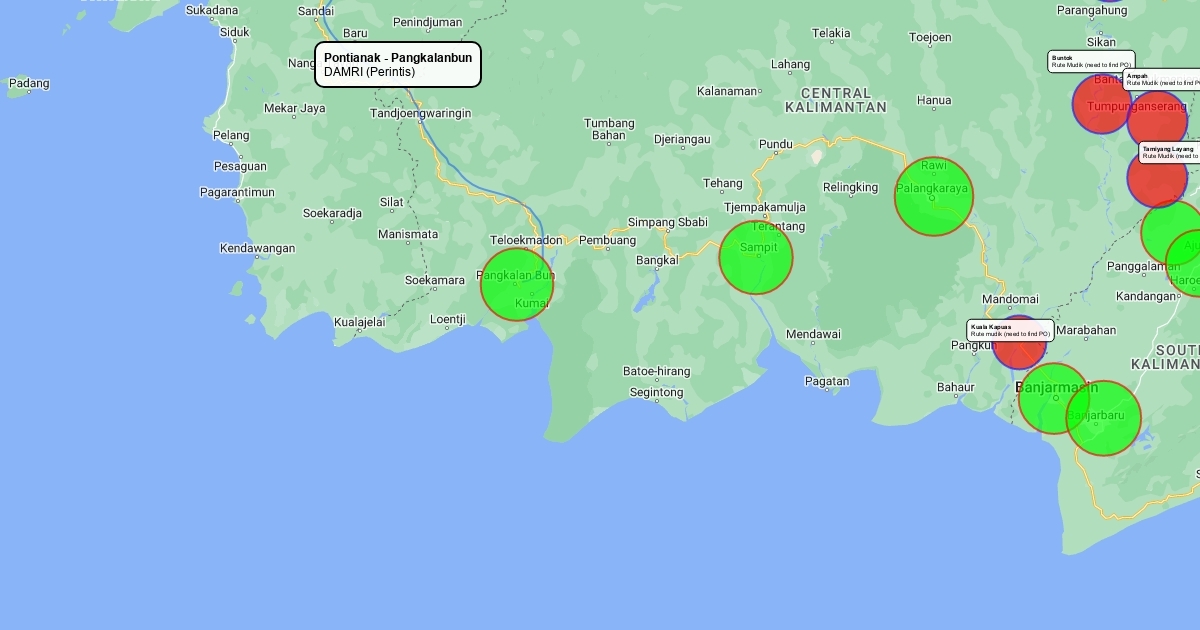Click the Tamiyang Layang route info label
Screen dimensions: 1200x630
point(1169,152)
